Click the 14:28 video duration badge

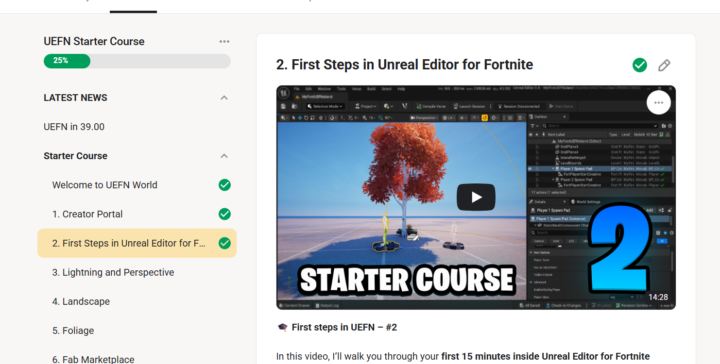[658, 297]
